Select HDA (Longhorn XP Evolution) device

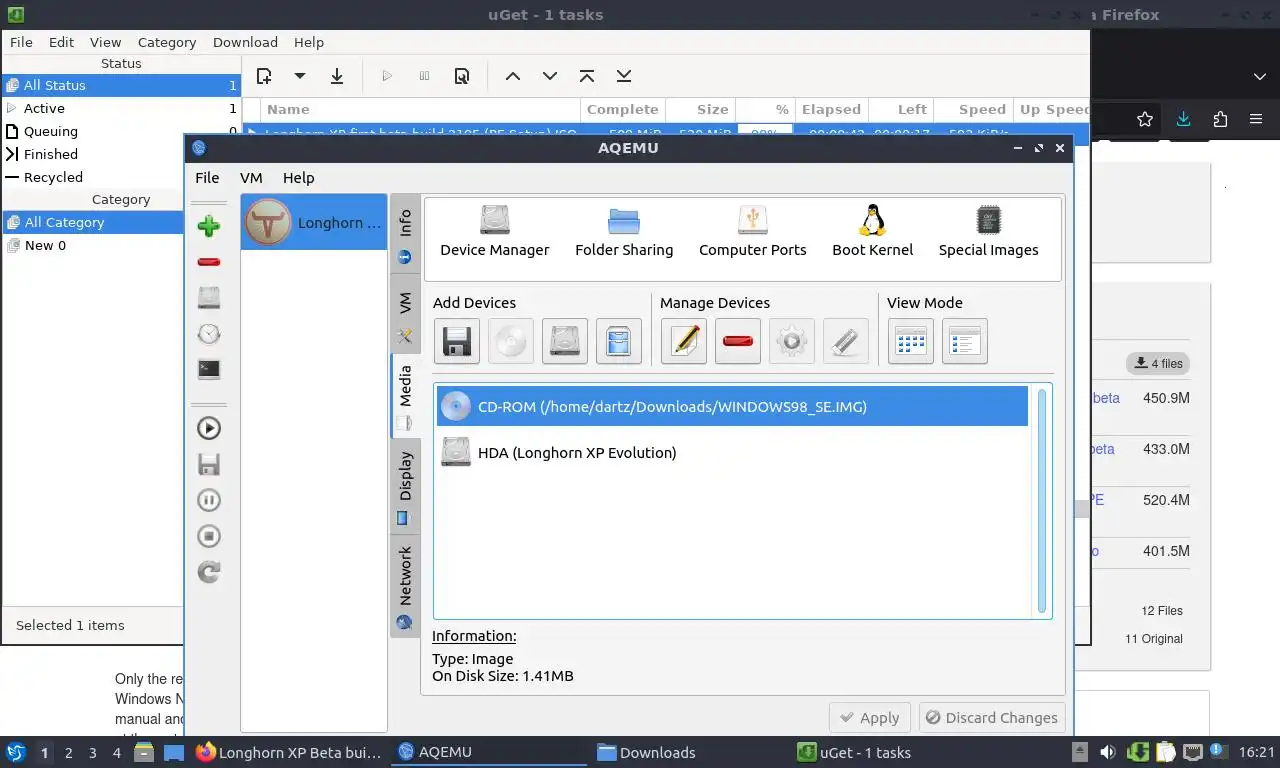pyautogui.click(x=732, y=452)
